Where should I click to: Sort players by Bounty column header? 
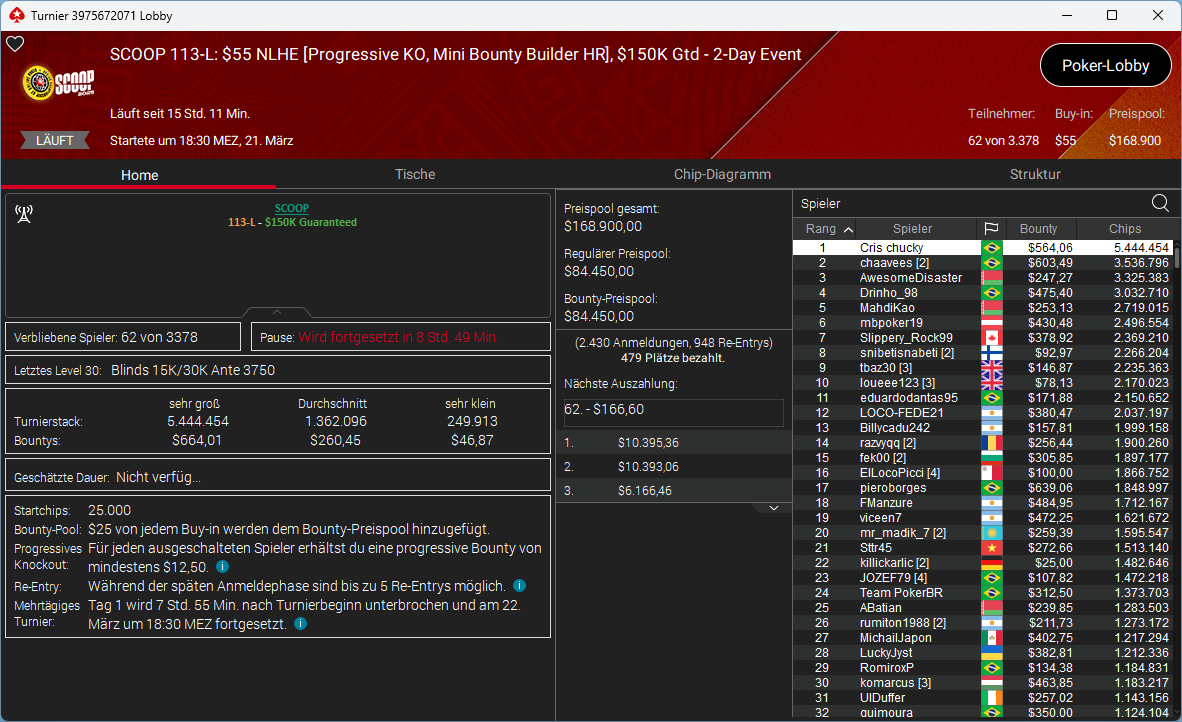click(x=1039, y=229)
